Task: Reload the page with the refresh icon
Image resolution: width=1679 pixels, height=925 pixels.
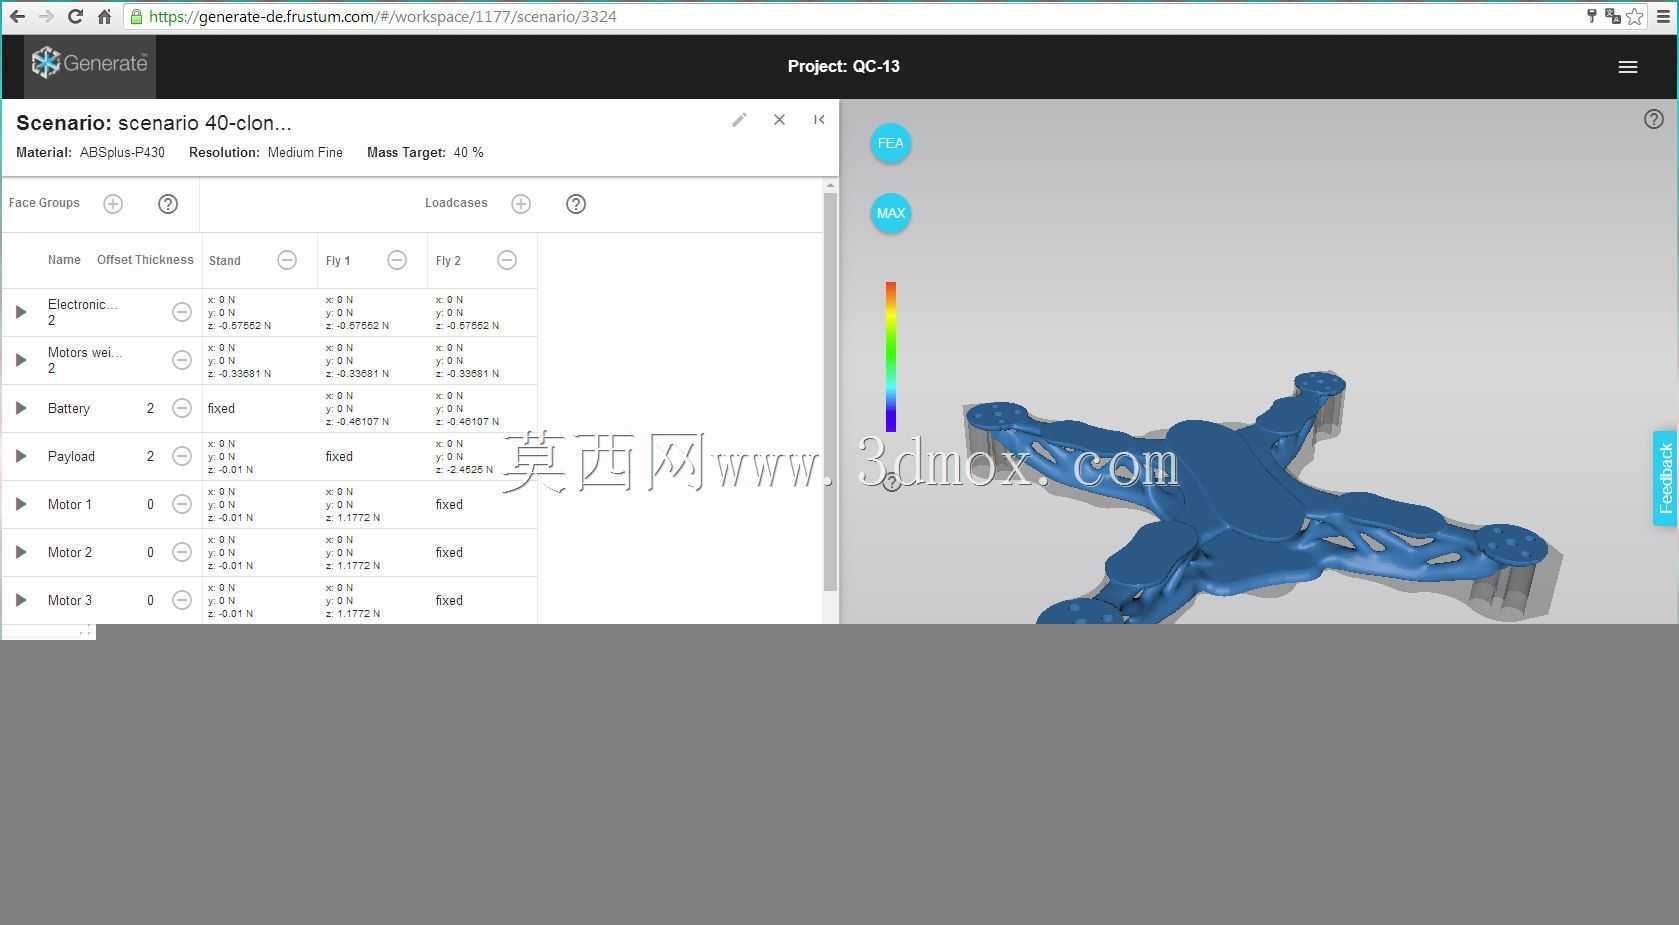Action: [x=75, y=16]
